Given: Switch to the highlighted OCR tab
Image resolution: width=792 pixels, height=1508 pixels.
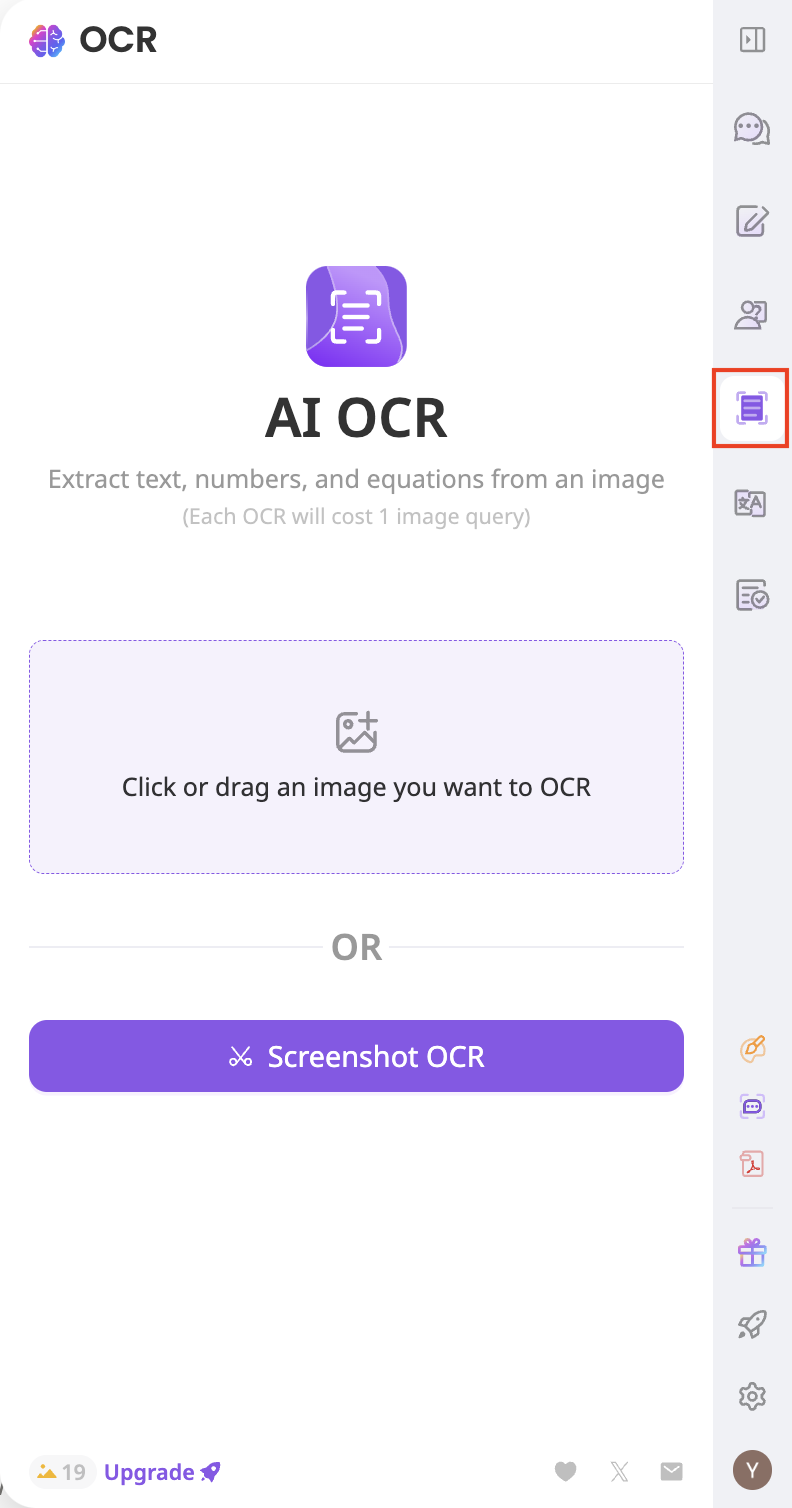Looking at the screenshot, I should point(751,408).
